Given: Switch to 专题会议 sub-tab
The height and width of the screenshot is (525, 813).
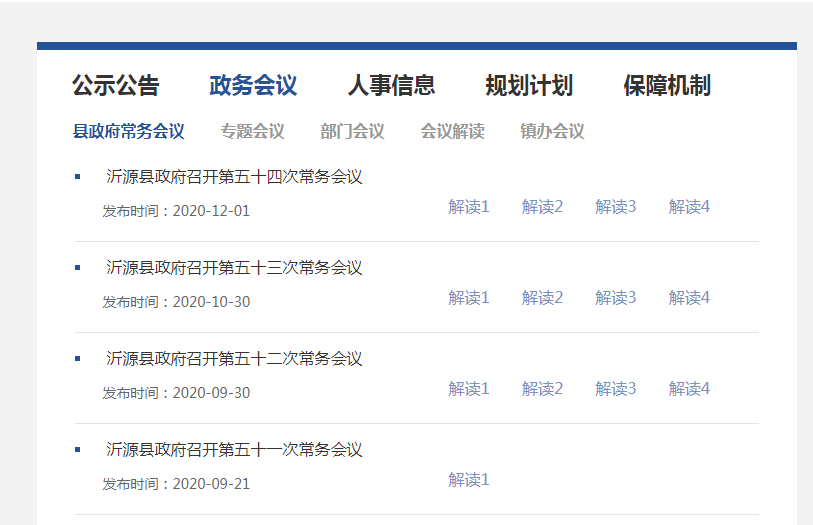Looking at the screenshot, I should 252,132.
